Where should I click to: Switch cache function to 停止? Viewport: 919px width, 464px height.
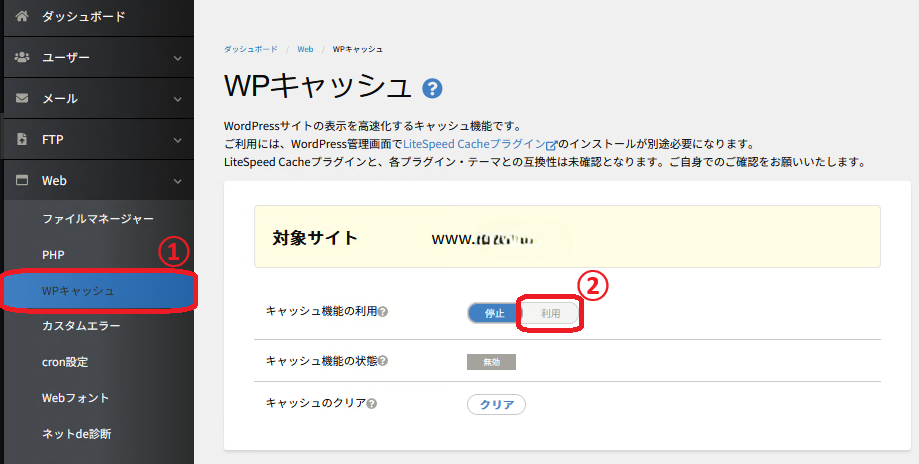point(494,313)
